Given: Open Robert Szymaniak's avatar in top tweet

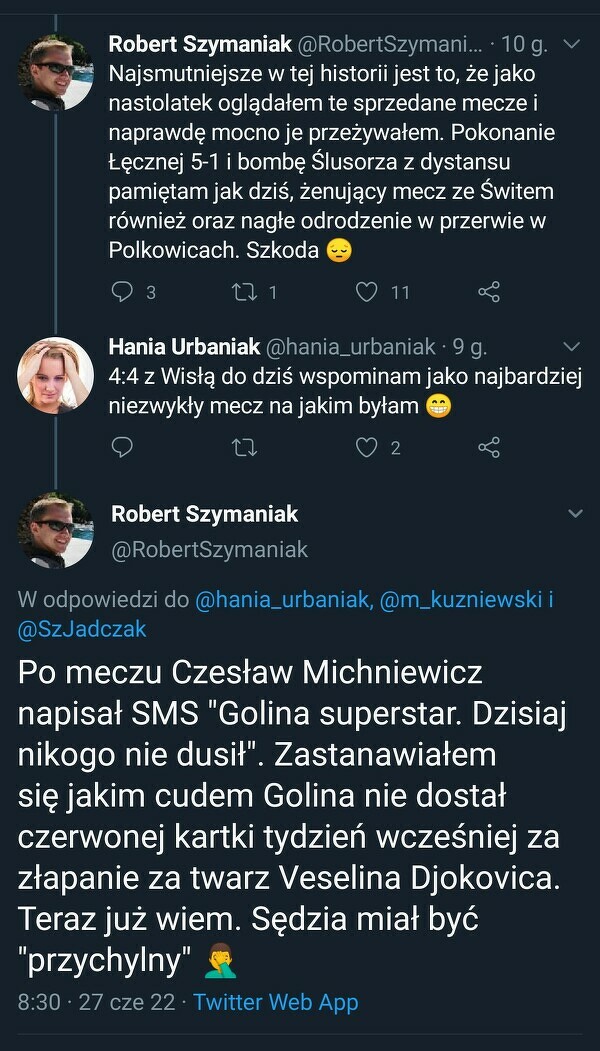Looking at the screenshot, I should 55,73.
